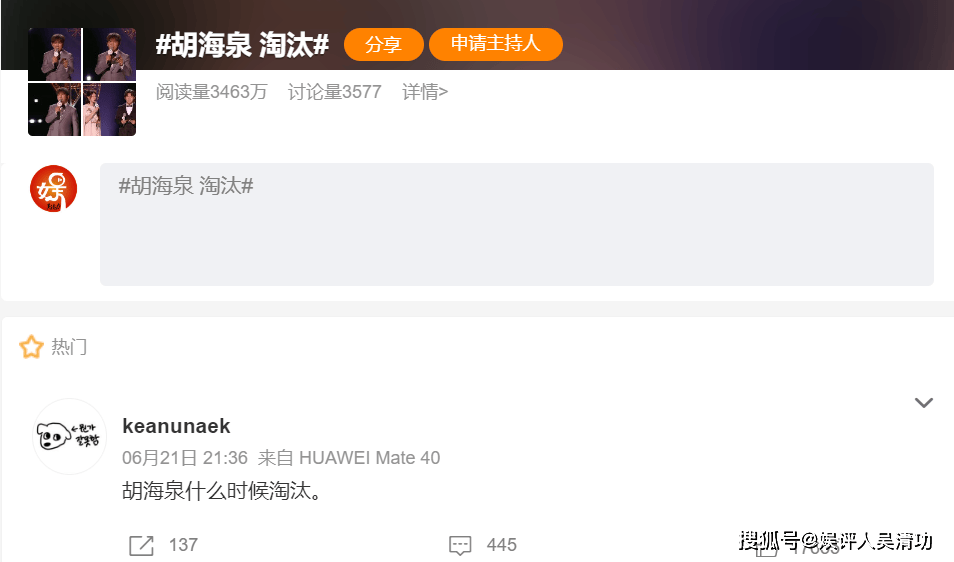Click the 来自 HUAWEI Mate 40 source link
The image size is (954, 562).
click(x=349, y=457)
